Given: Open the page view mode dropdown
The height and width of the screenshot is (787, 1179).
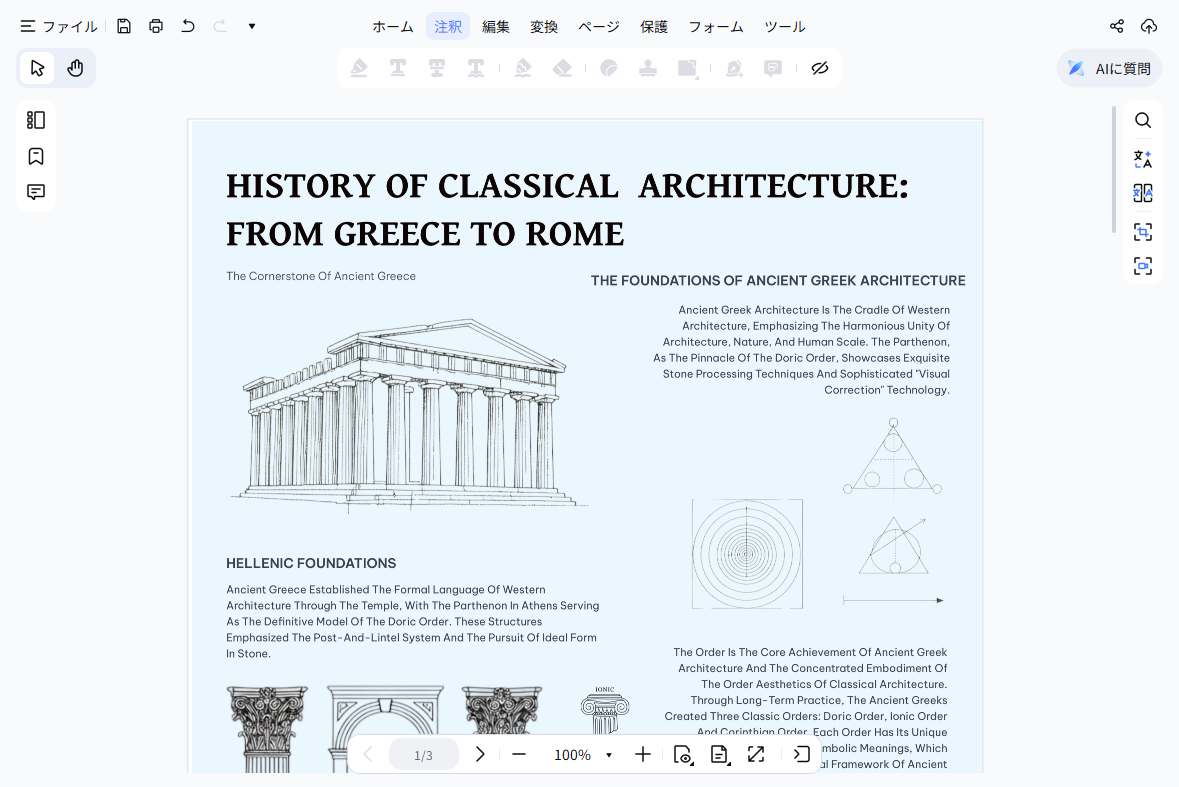Looking at the screenshot, I should pos(683,755).
